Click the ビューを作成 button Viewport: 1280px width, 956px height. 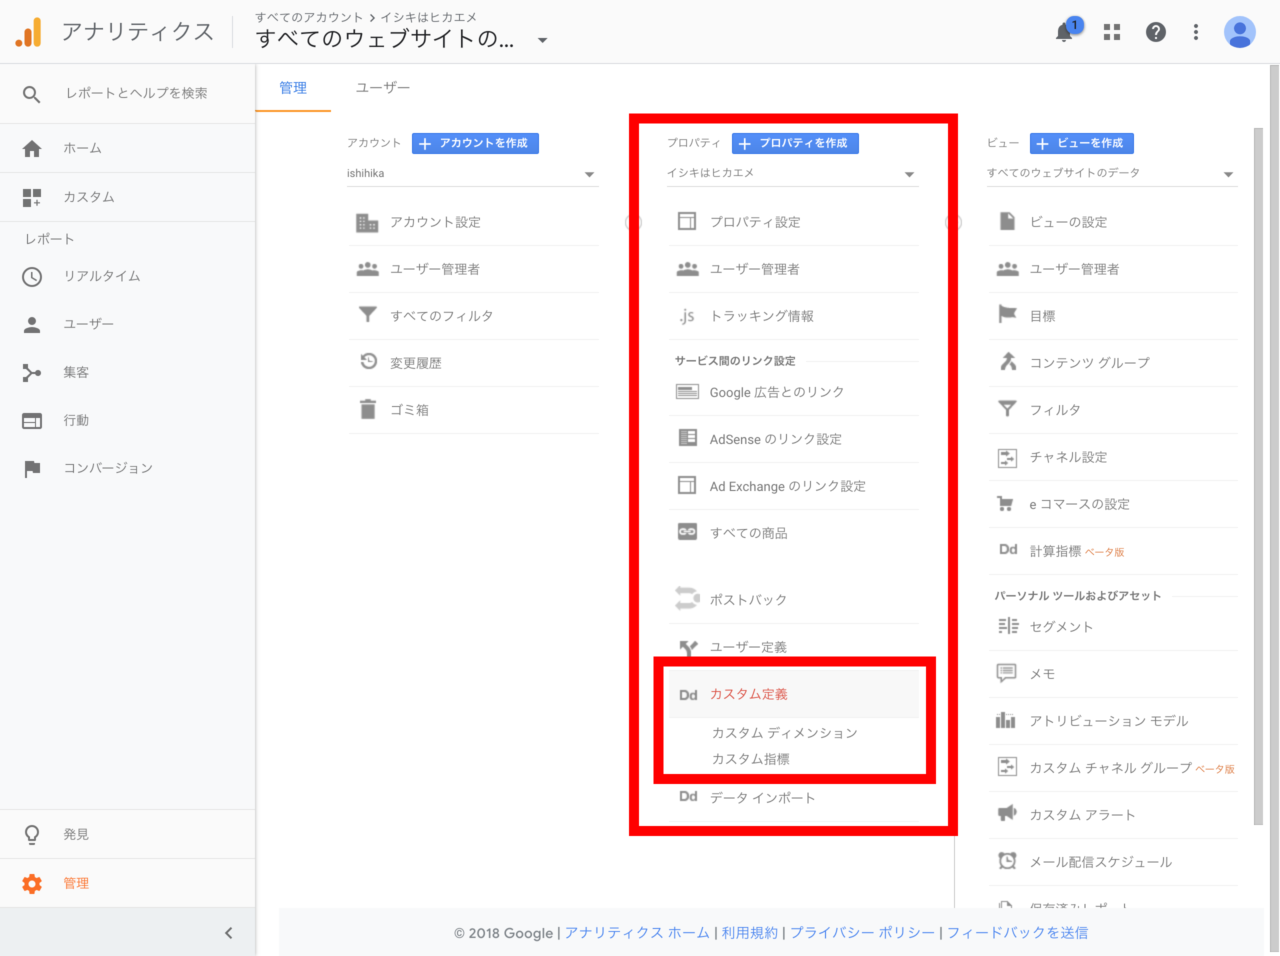(1082, 143)
